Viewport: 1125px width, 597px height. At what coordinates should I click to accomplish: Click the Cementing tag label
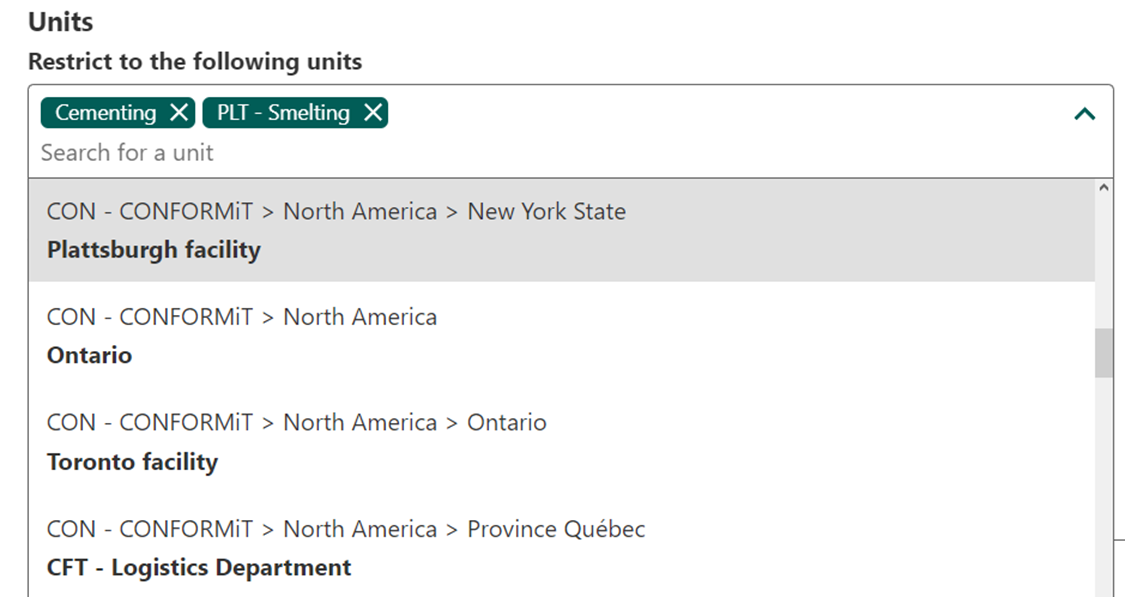click(105, 113)
